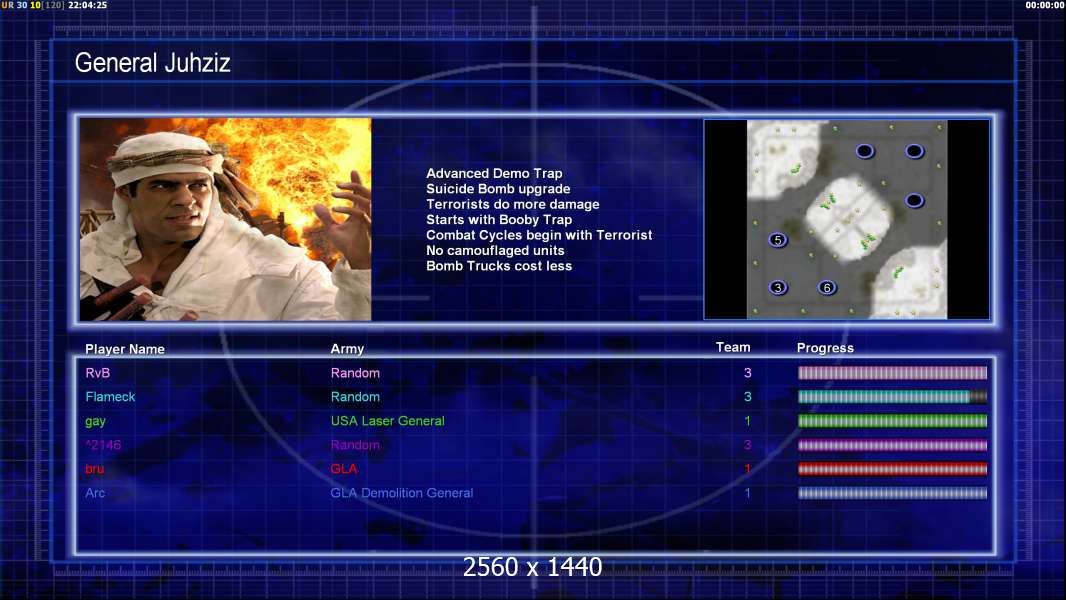
Task: Click Flameck's cyan loading progress bar
Action: coord(892,397)
